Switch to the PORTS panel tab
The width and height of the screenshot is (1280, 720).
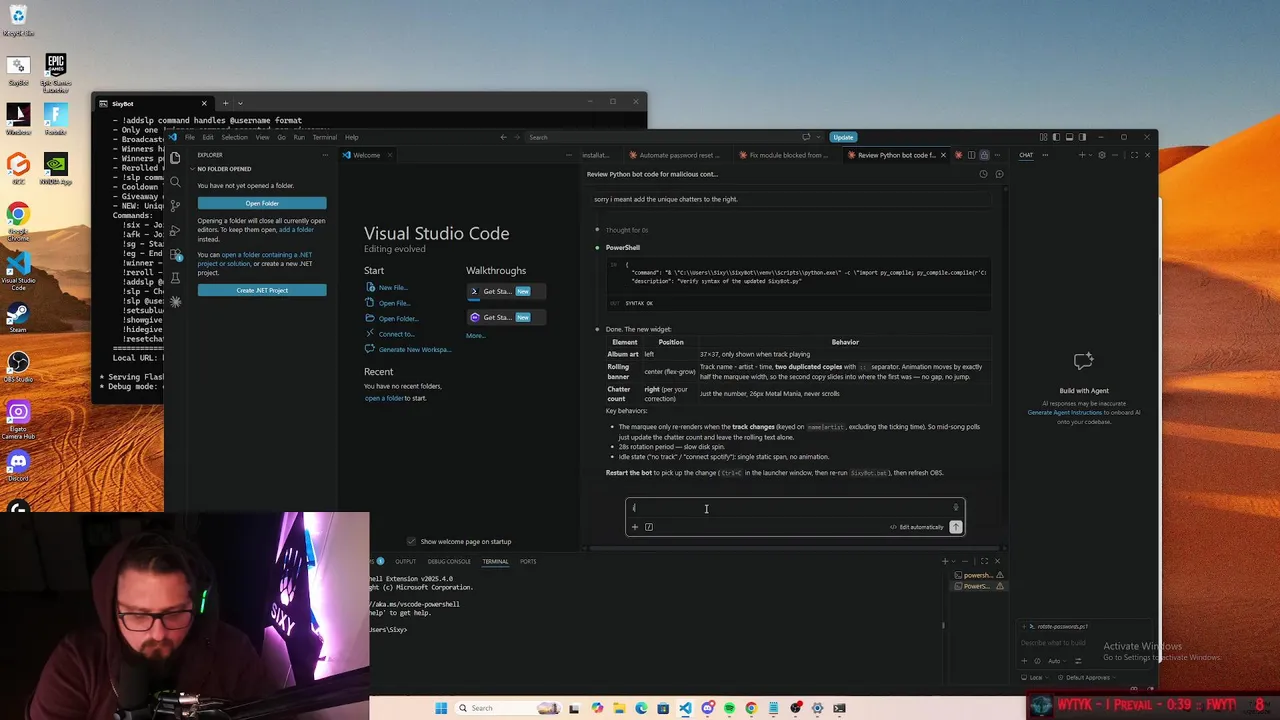coord(528,561)
